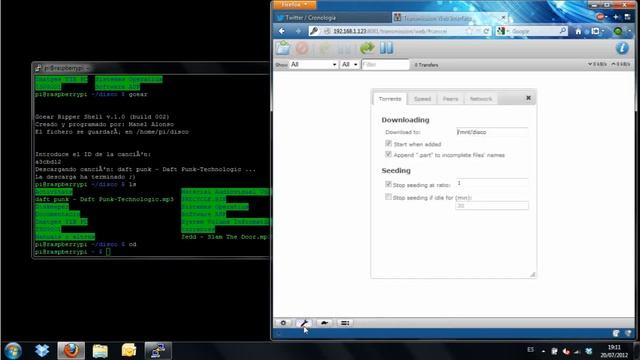Screen dimensions: 640x360
Task: Open new tab with plus button
Action: pos(616,17)
